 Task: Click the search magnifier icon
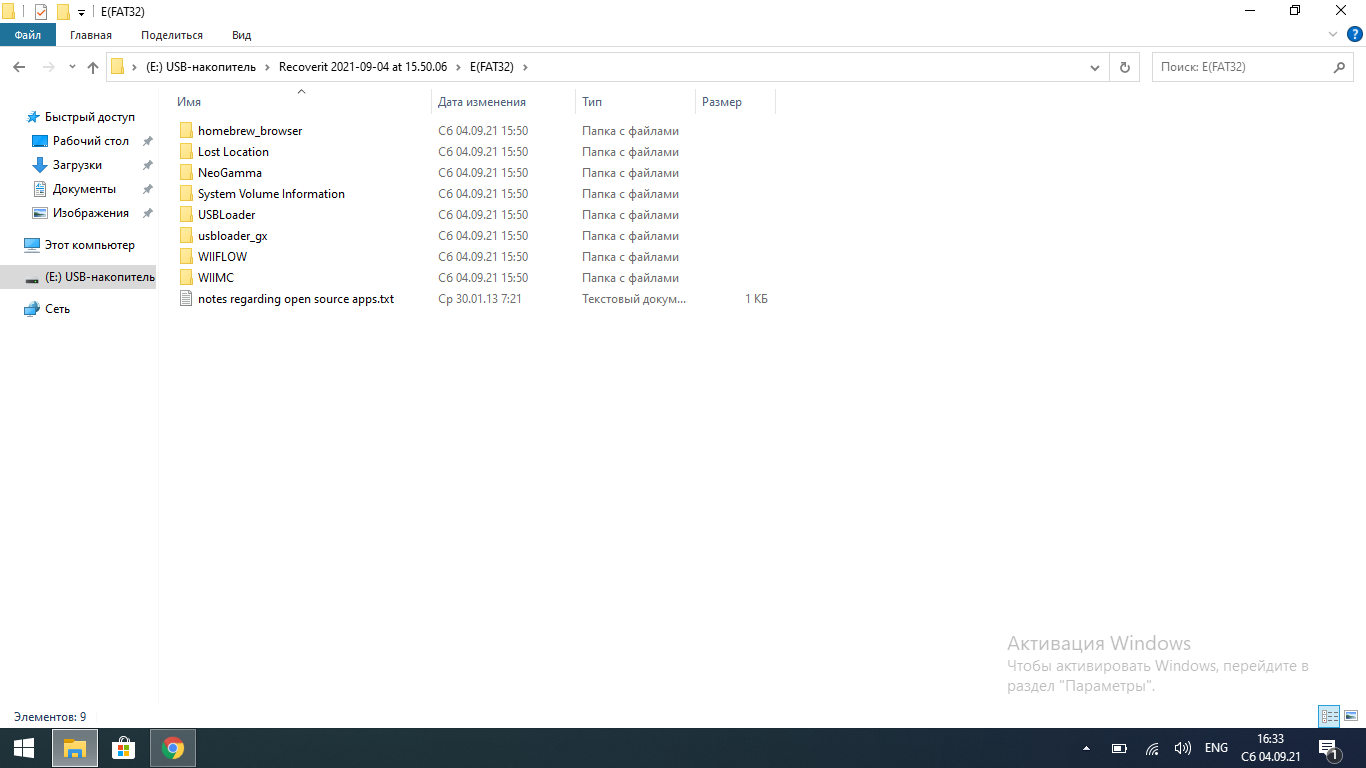(1340, 67)
